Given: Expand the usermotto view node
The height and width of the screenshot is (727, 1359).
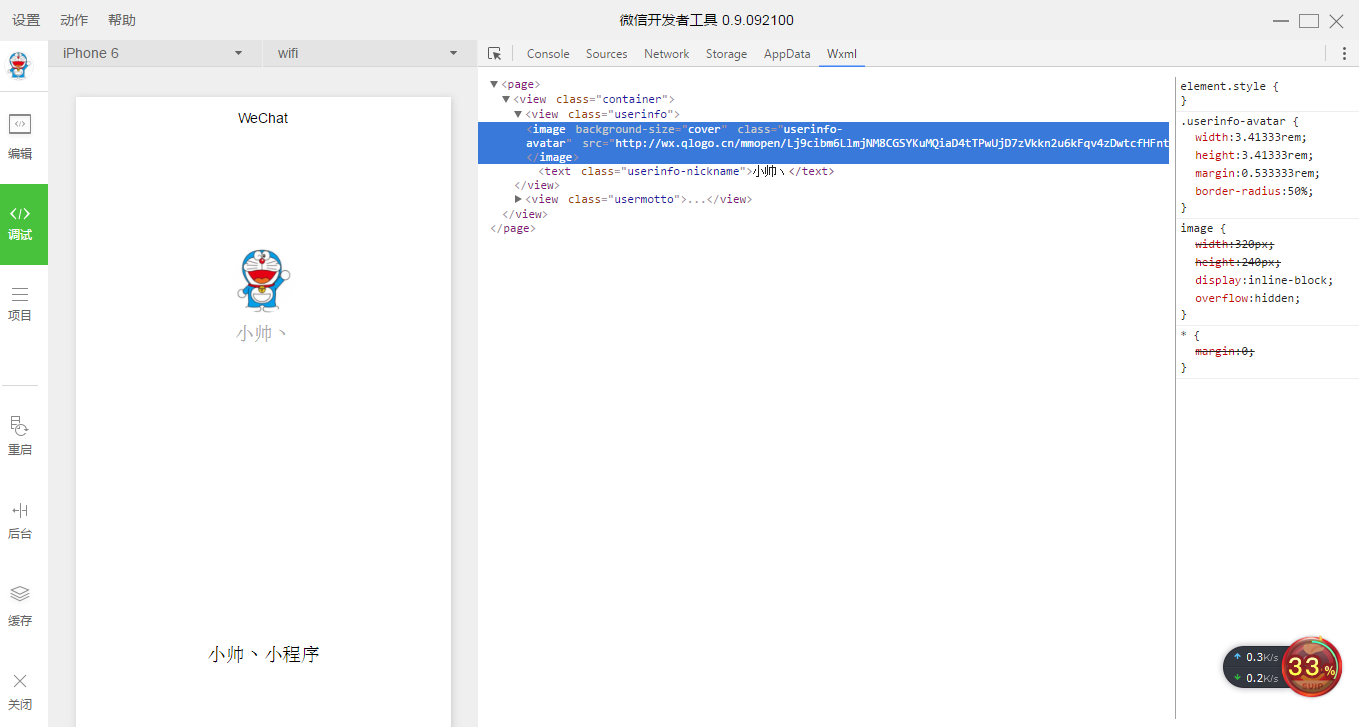Looking at the screenshot, I should pyautogui.click(x=518, y=199).
